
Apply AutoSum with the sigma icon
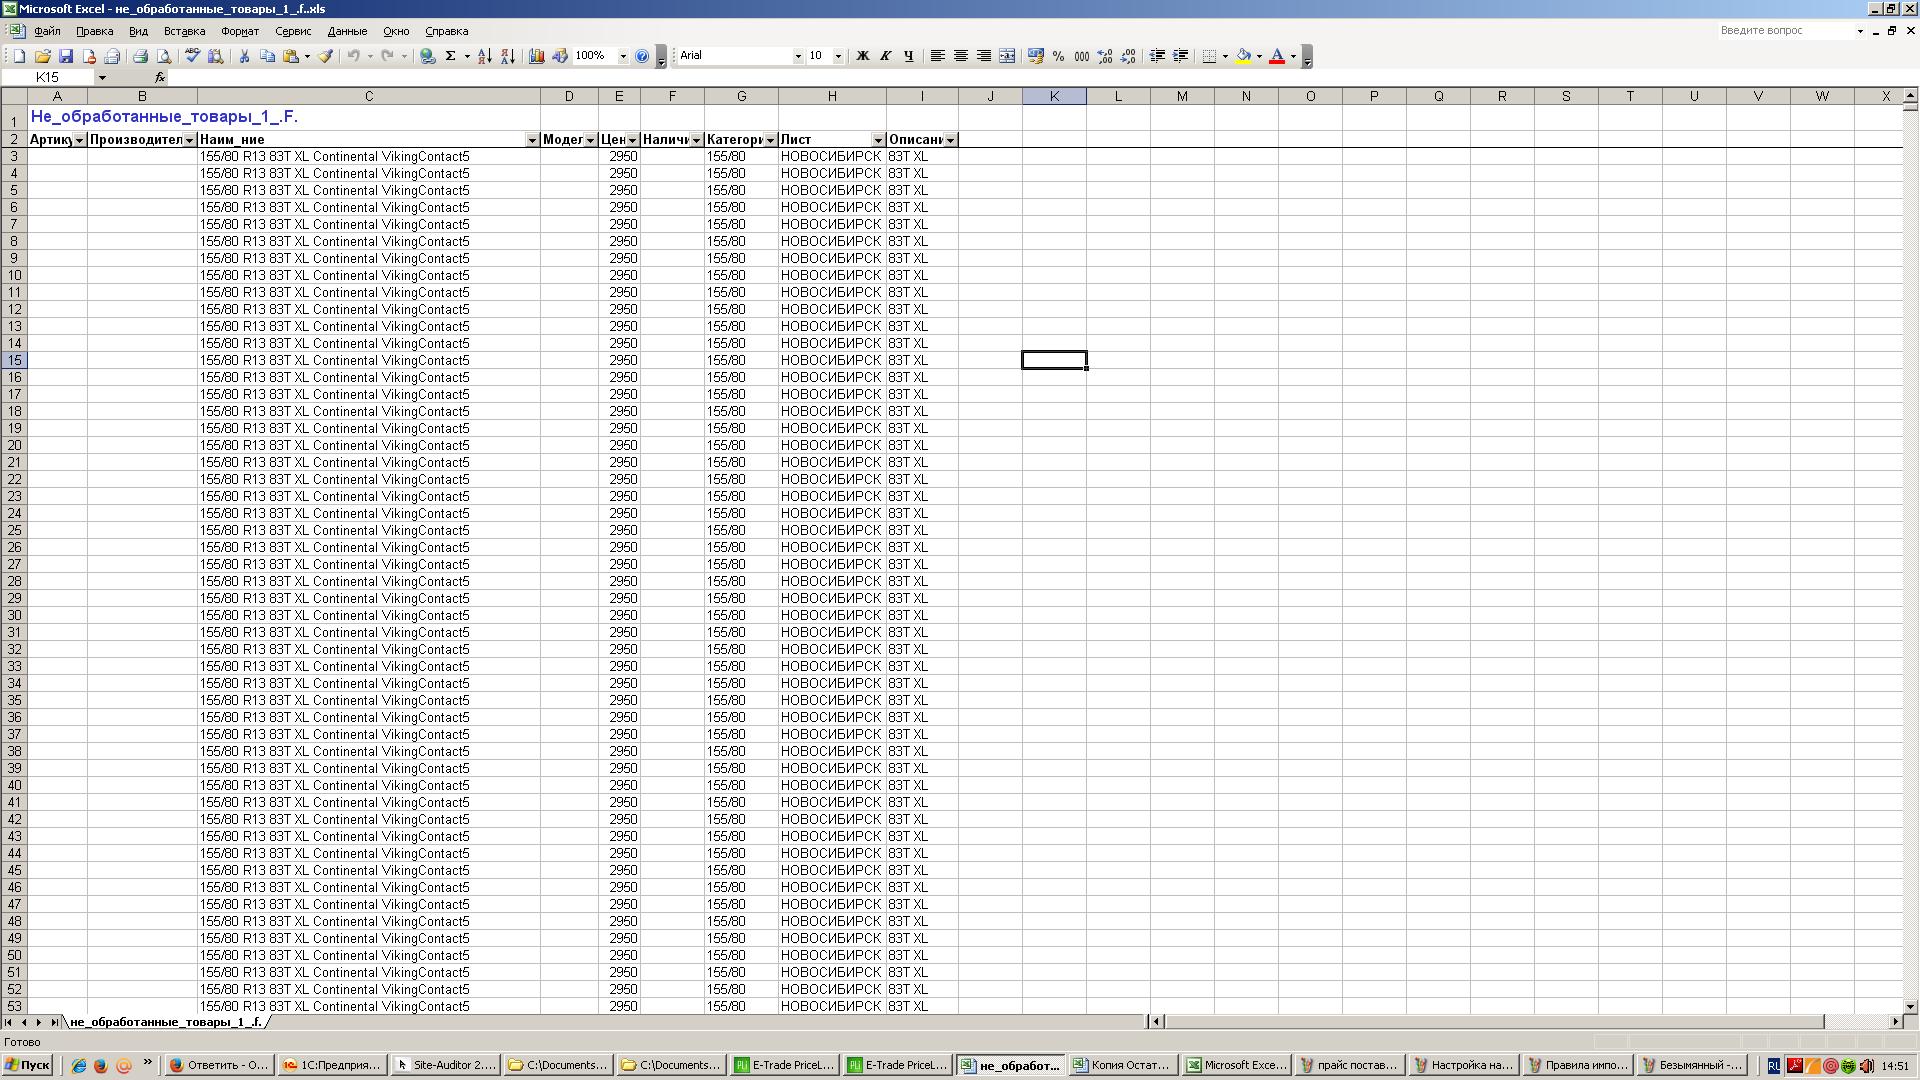pos(451,56)
